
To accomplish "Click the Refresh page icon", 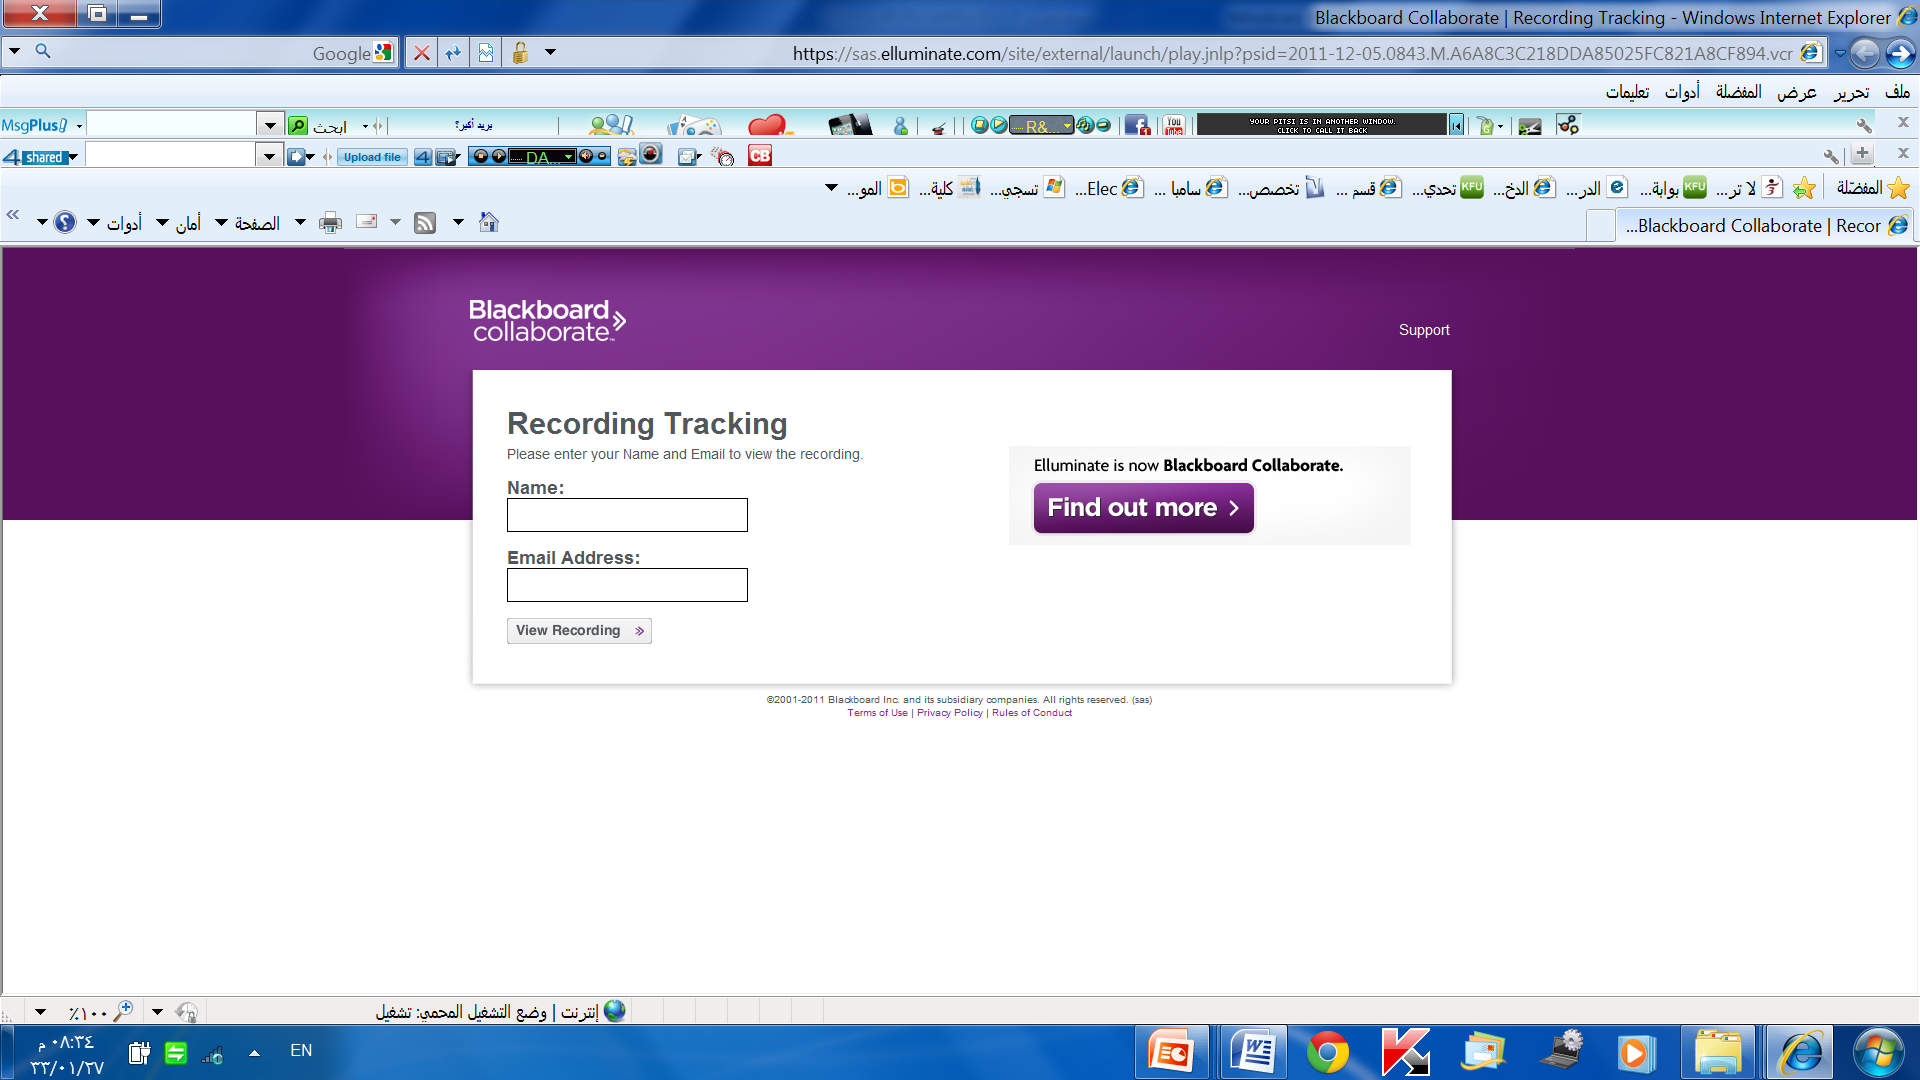I will pos(454,53).
